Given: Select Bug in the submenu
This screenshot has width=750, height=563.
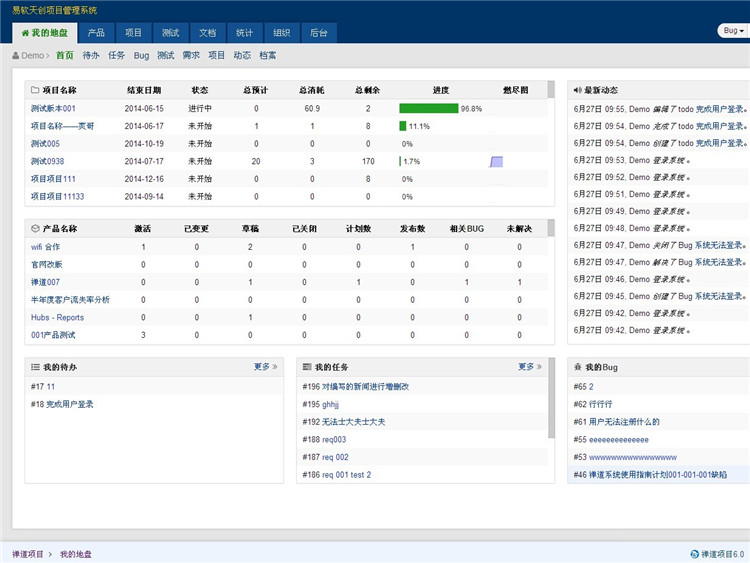Looking at the screenshot, I should click(x=141, y=55).
